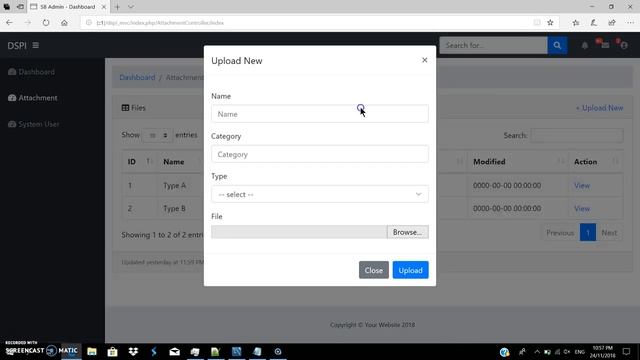Open Dashboard in the sidebar

(31, 72)
